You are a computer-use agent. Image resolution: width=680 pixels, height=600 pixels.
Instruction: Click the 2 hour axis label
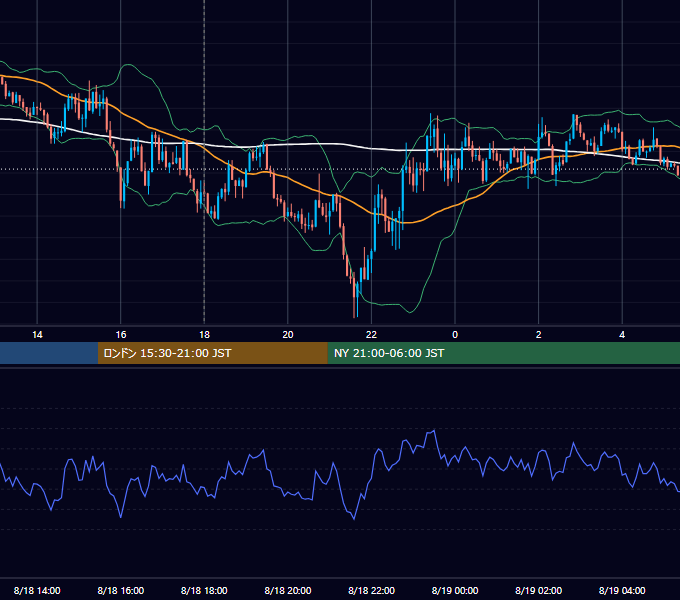pos(539,335)
